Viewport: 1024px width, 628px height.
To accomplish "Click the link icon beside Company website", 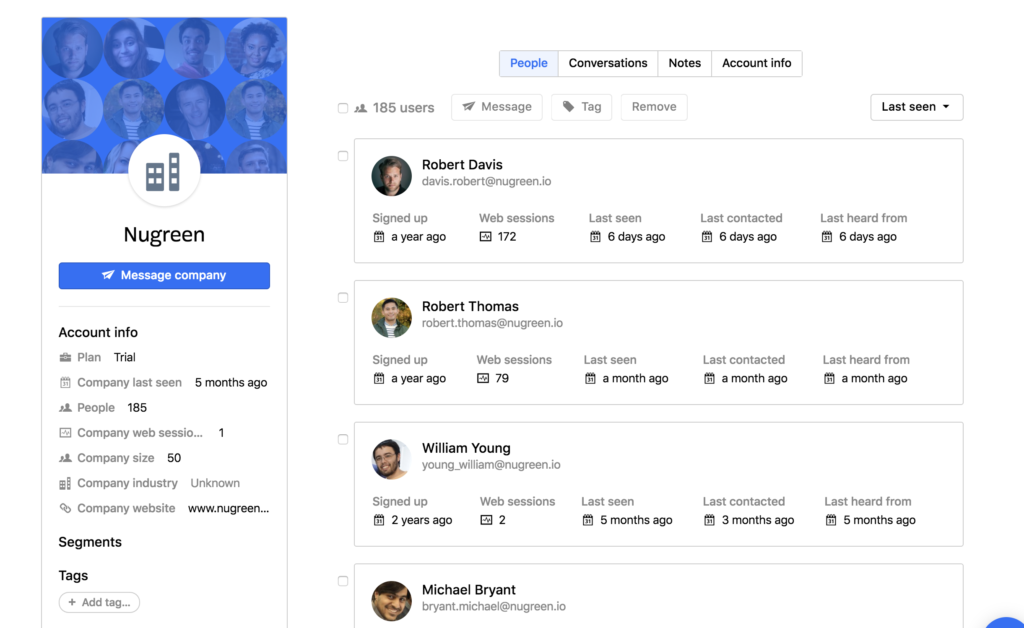I will [x=65, y=509].
